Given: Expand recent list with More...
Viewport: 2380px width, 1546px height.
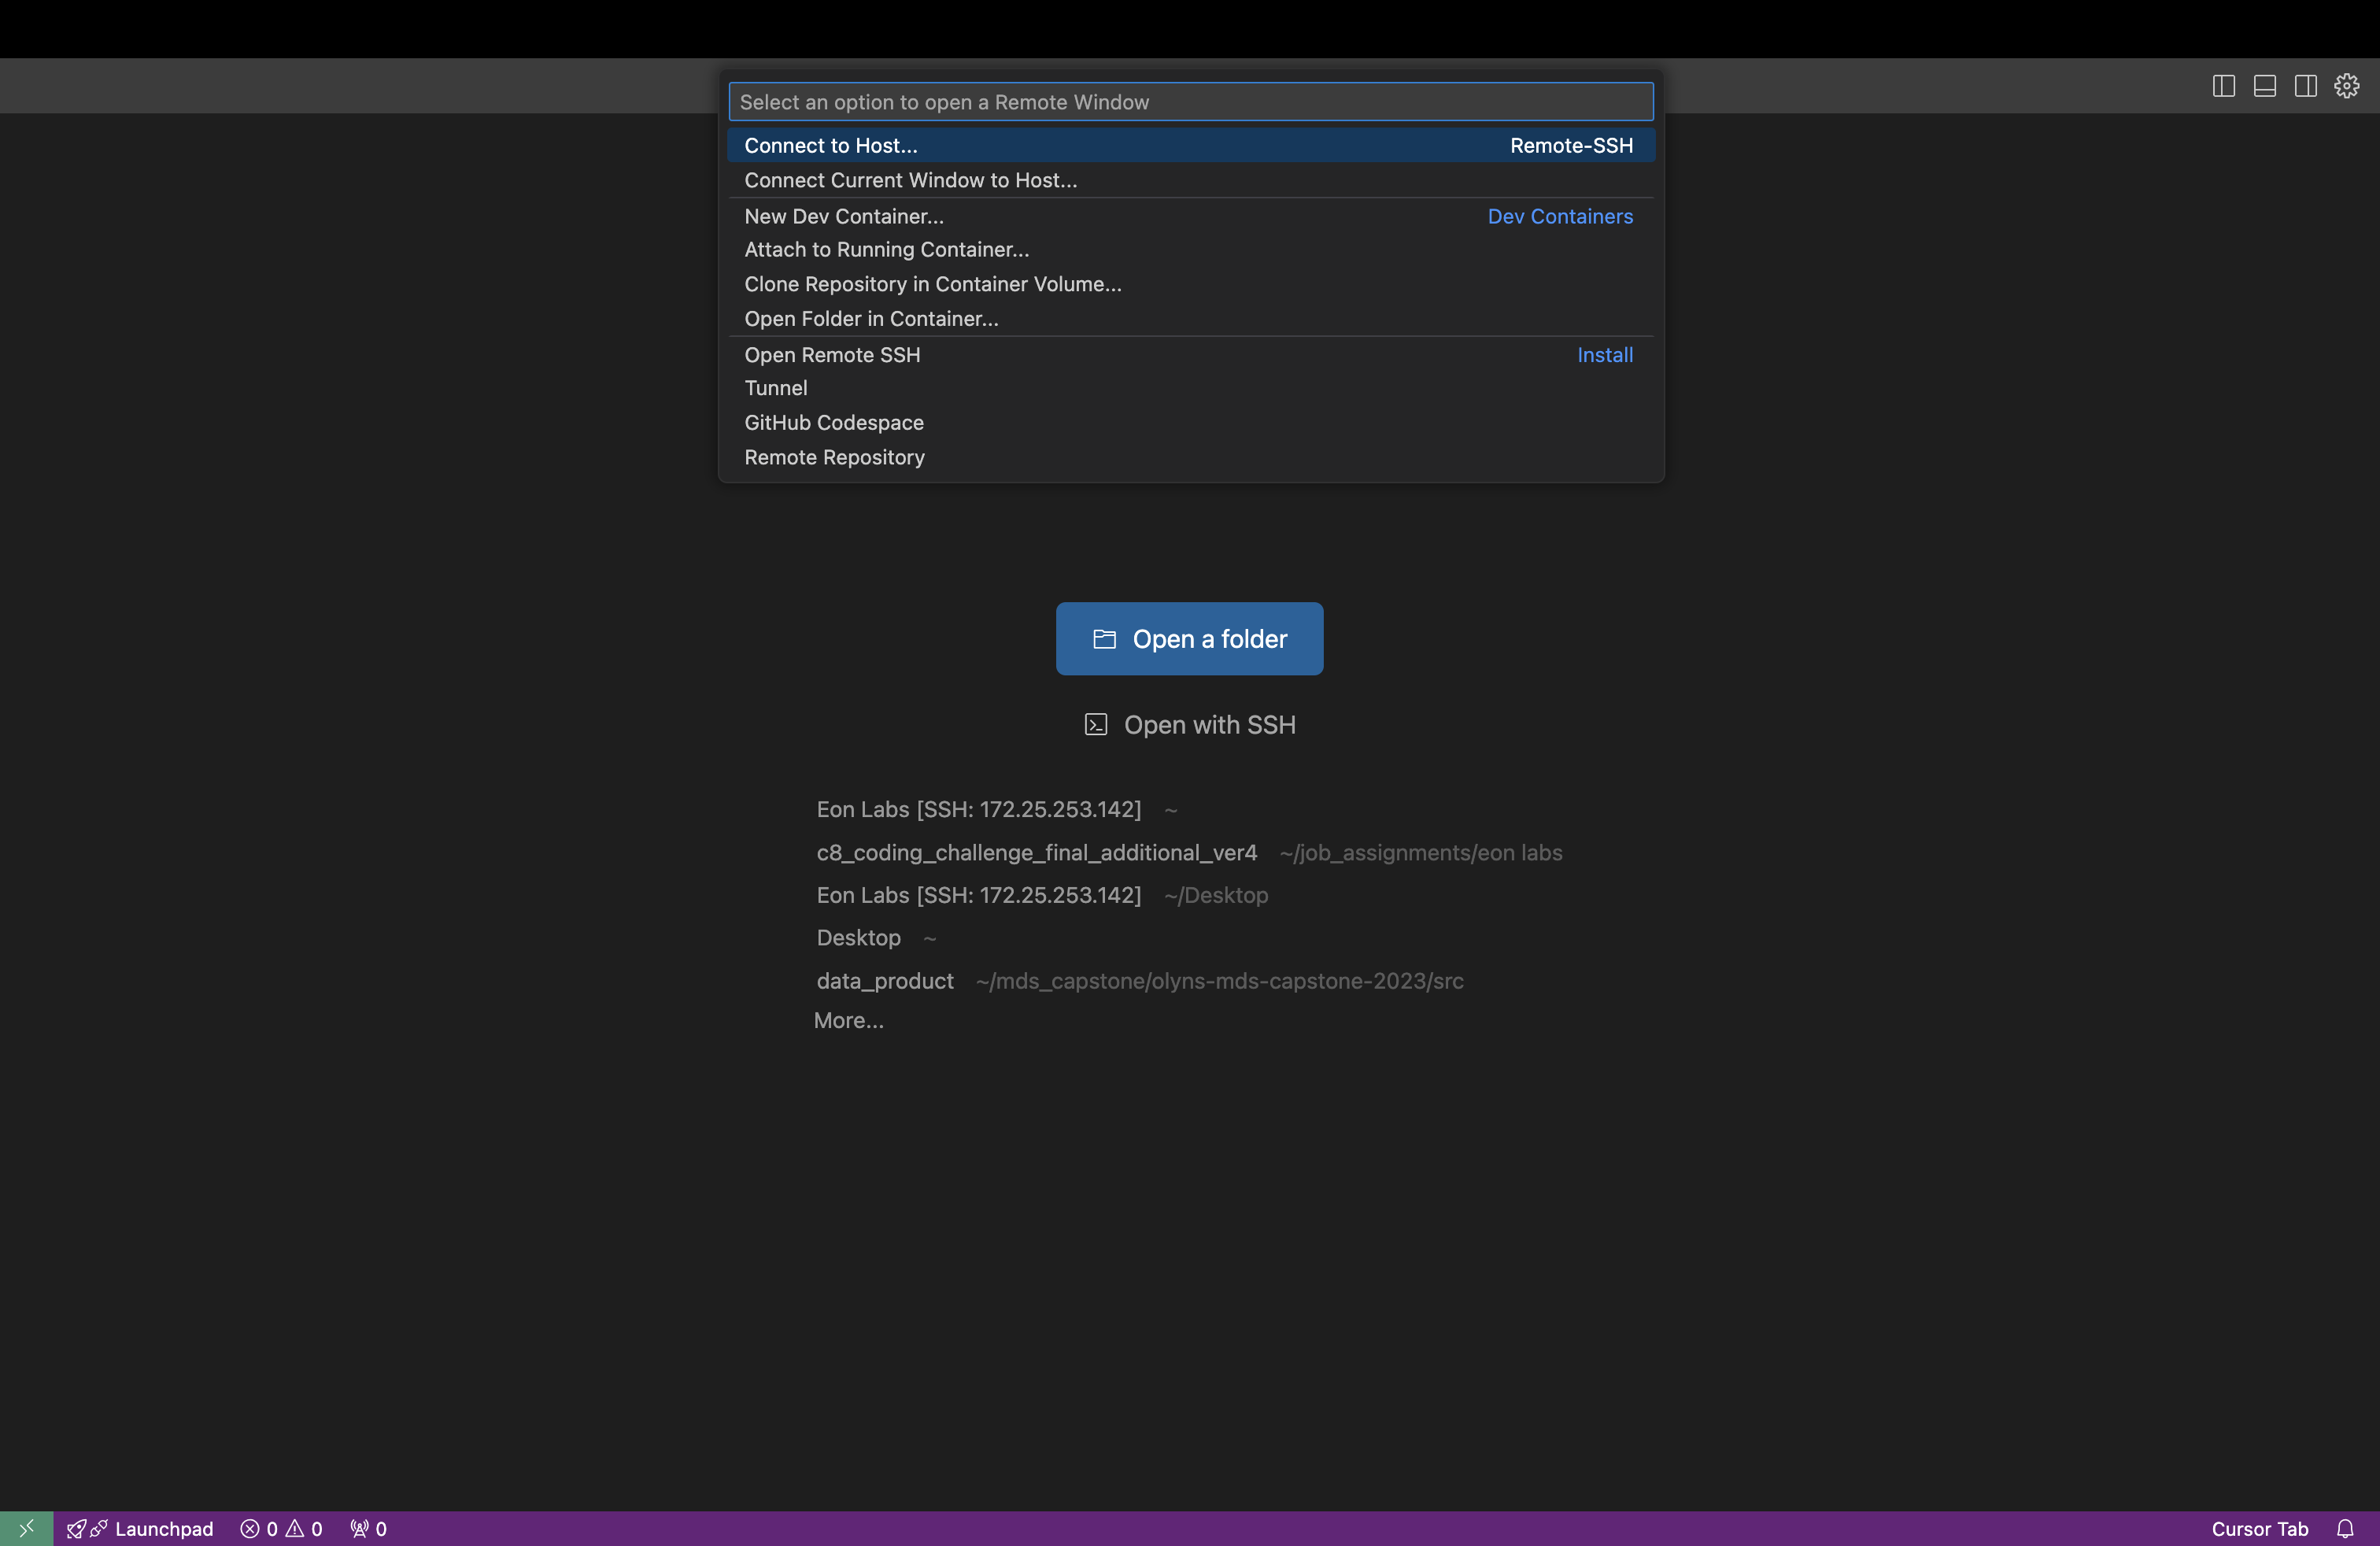Looking at the screenshot, I should point(848,1020).
